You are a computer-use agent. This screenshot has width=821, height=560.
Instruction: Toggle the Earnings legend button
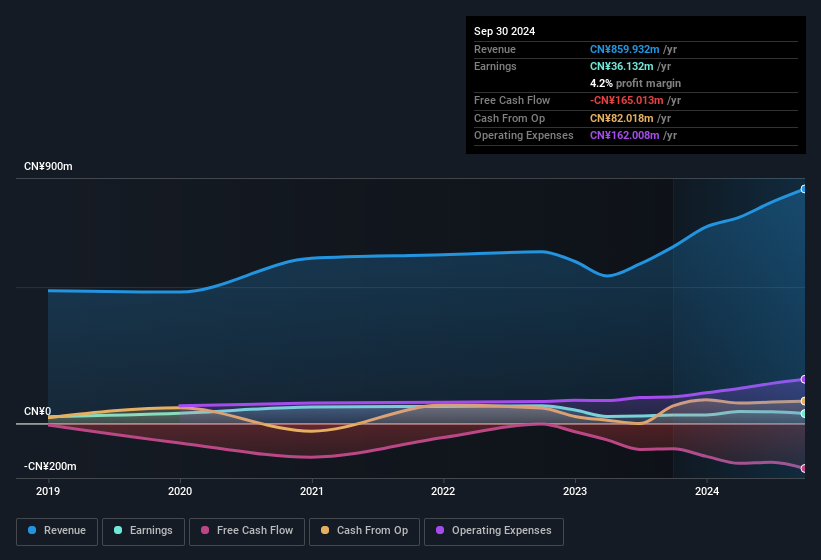tap(143, 531)
